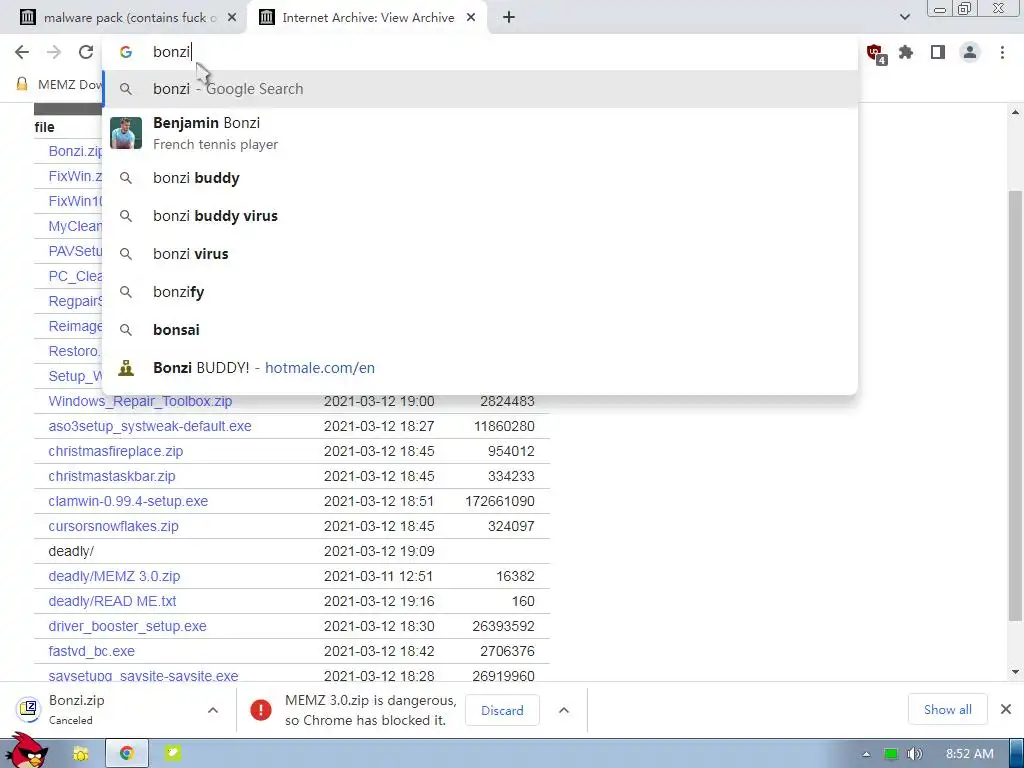Select the bonzi virus suggestion
This screenshot has width=1024, height=768.
pos(480,254)
